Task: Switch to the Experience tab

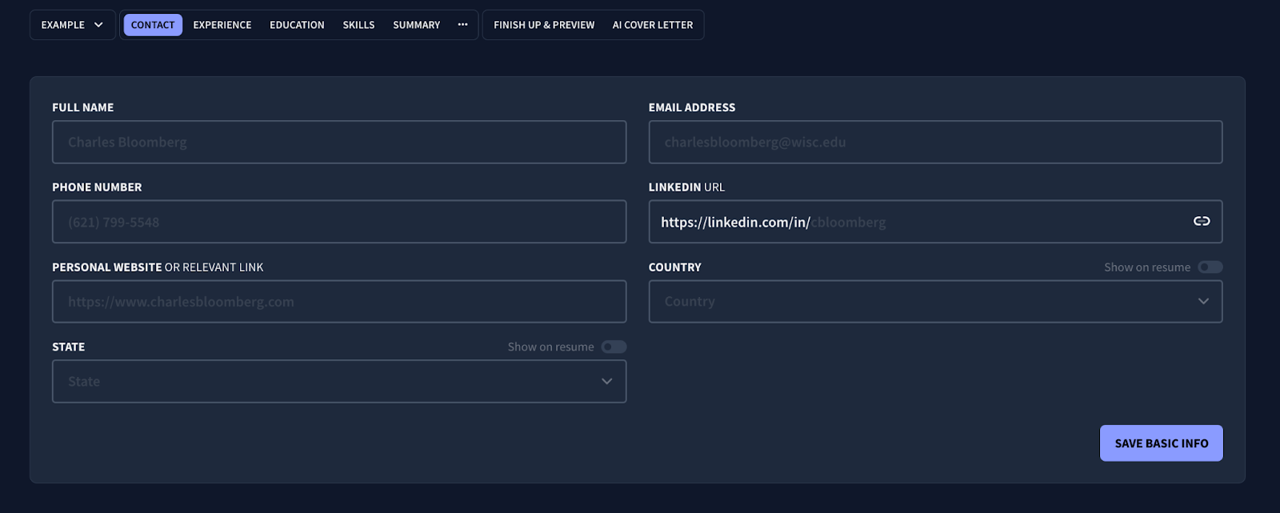Action: tap(222, 25)
